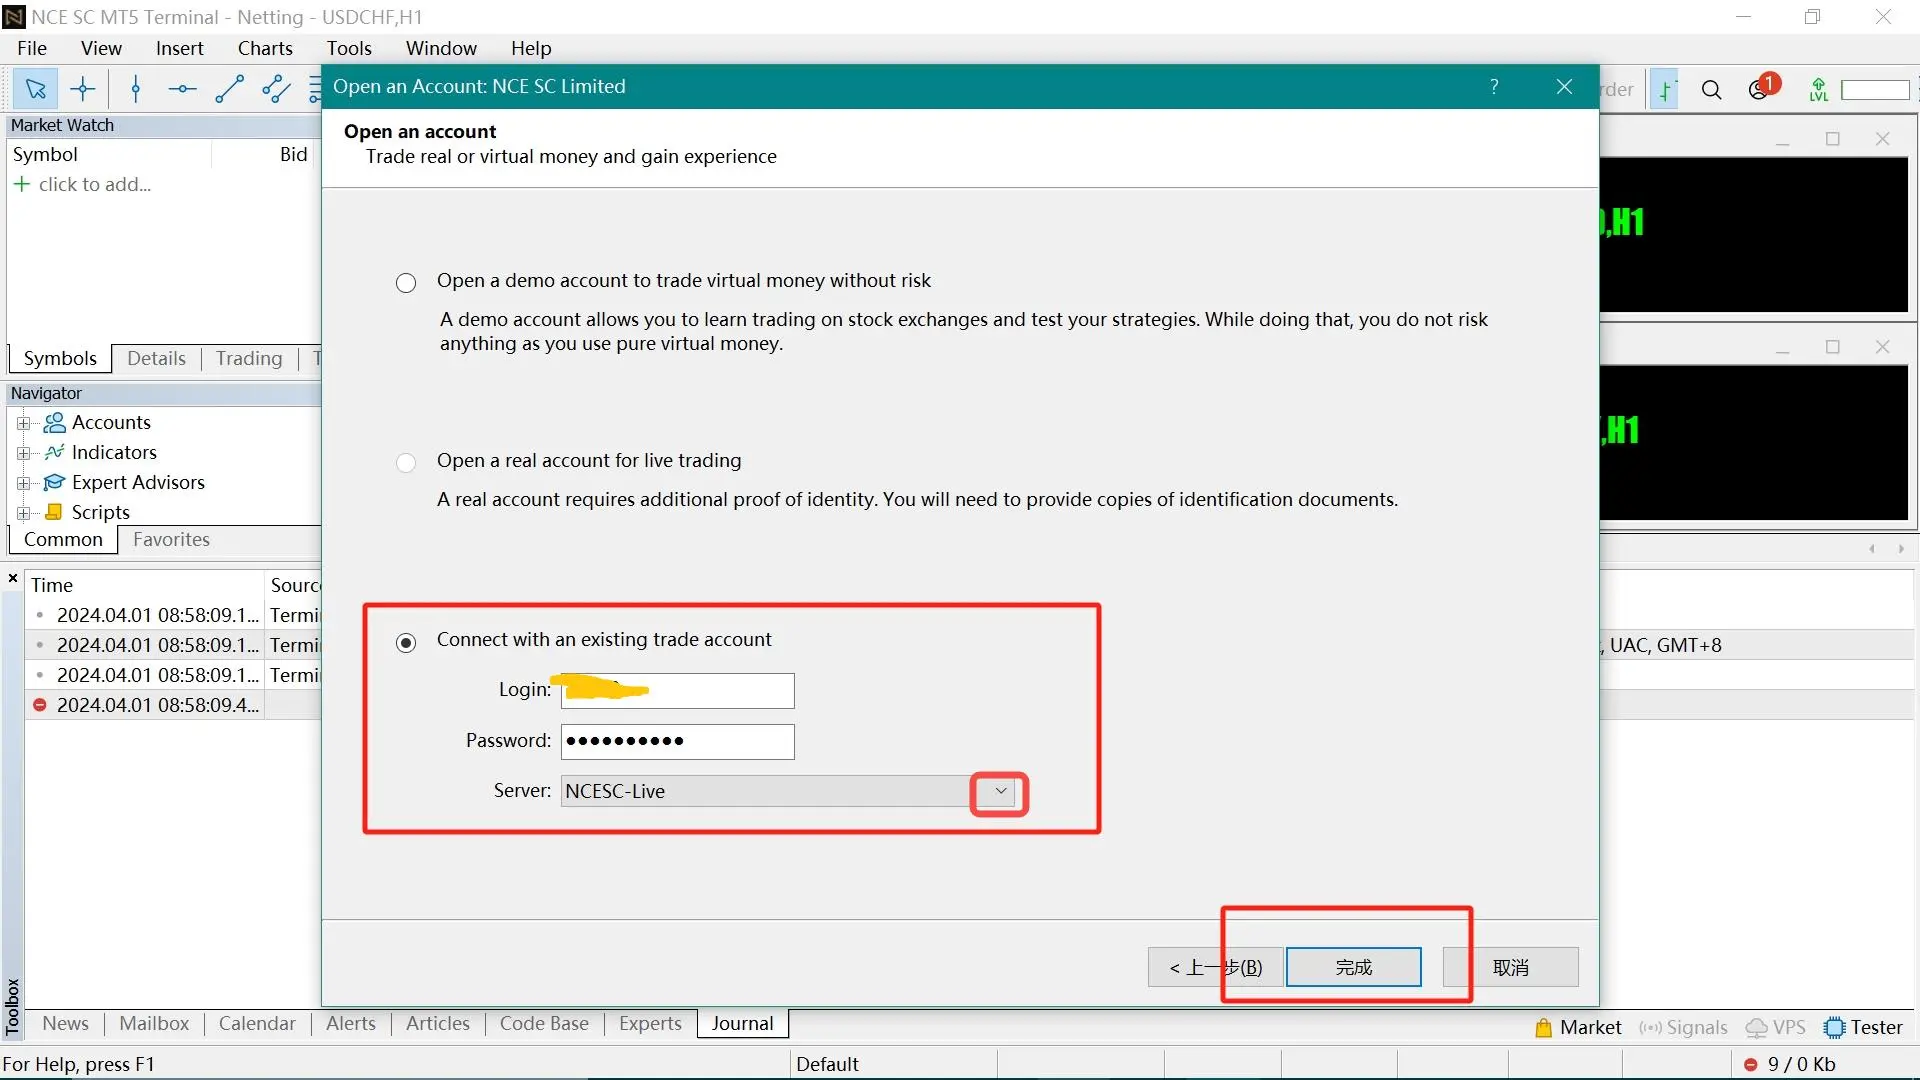Viewport: 1920px width, 1080px height.
Task: Click the bar chart type toolbar icon
Action: [x=1665, y=90]
